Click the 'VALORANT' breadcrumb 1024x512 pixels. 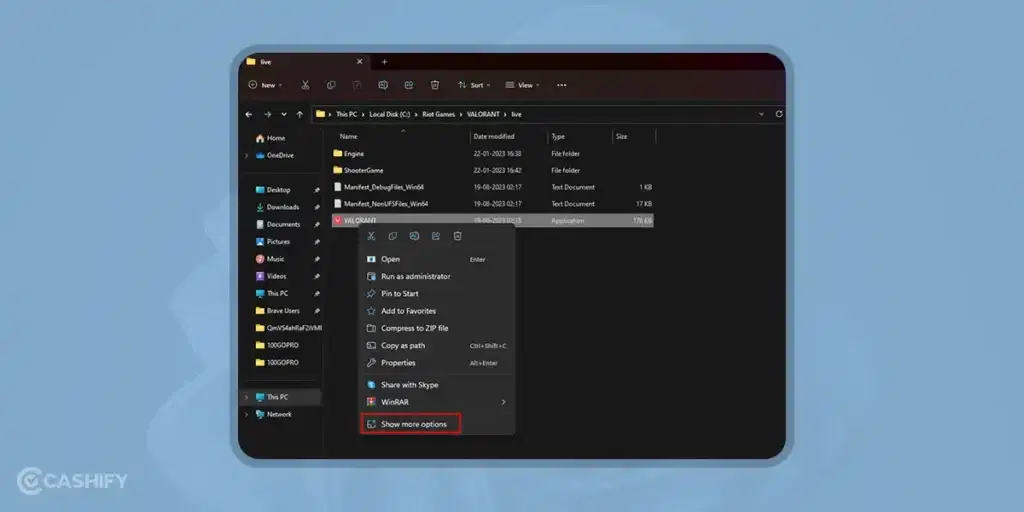[x=483, y=114]
